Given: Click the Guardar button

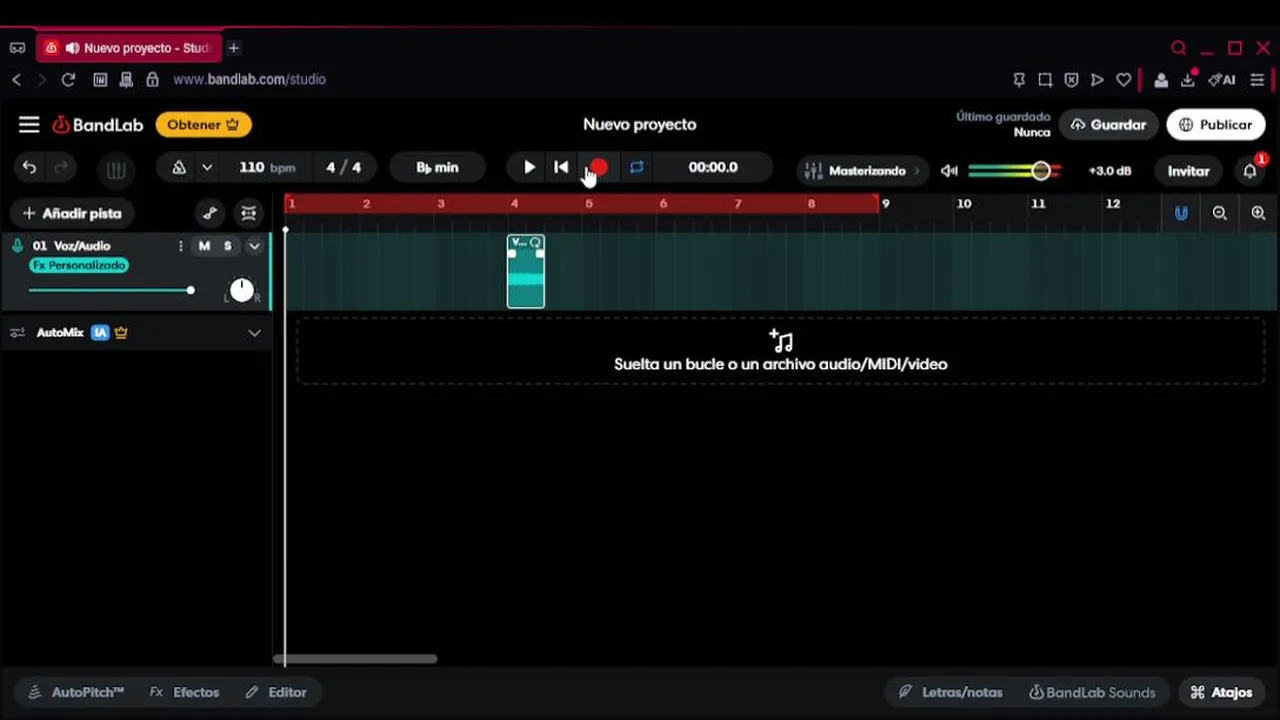Looking at the screenshot, I should (x=1108, y=125).
